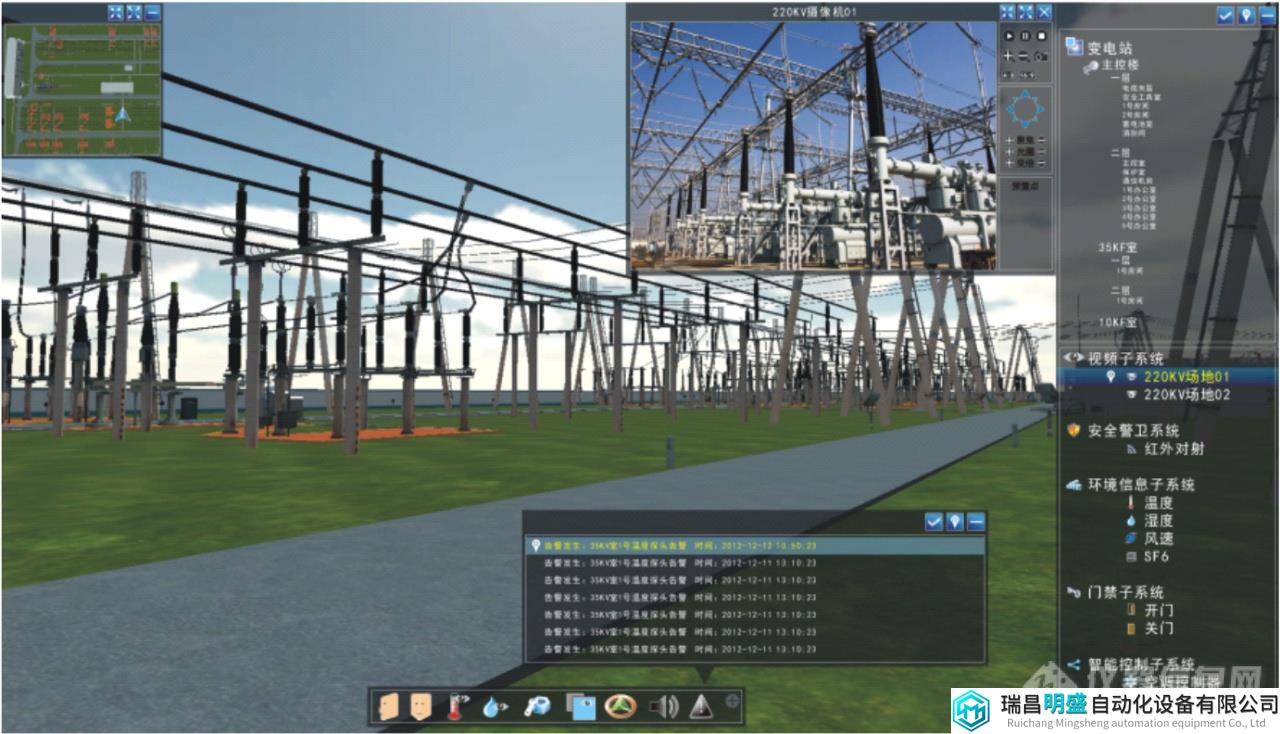
Task: Click the thermometer icon in bottom toolbar
Action: coord(459,707)
